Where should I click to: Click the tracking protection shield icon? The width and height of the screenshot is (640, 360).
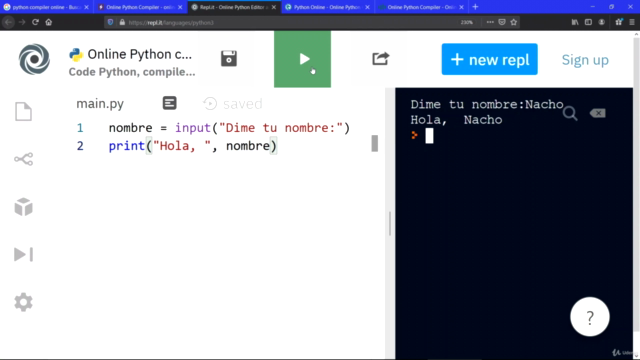pyautogui.click(x=110, y=22)
